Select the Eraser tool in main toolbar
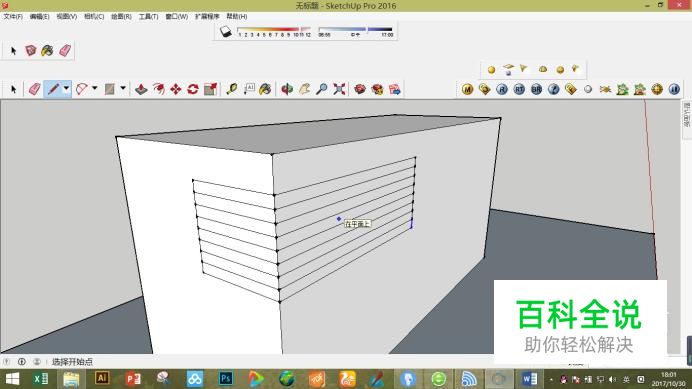Viewport: 692px width, 389px height. (x=34, y=89)
